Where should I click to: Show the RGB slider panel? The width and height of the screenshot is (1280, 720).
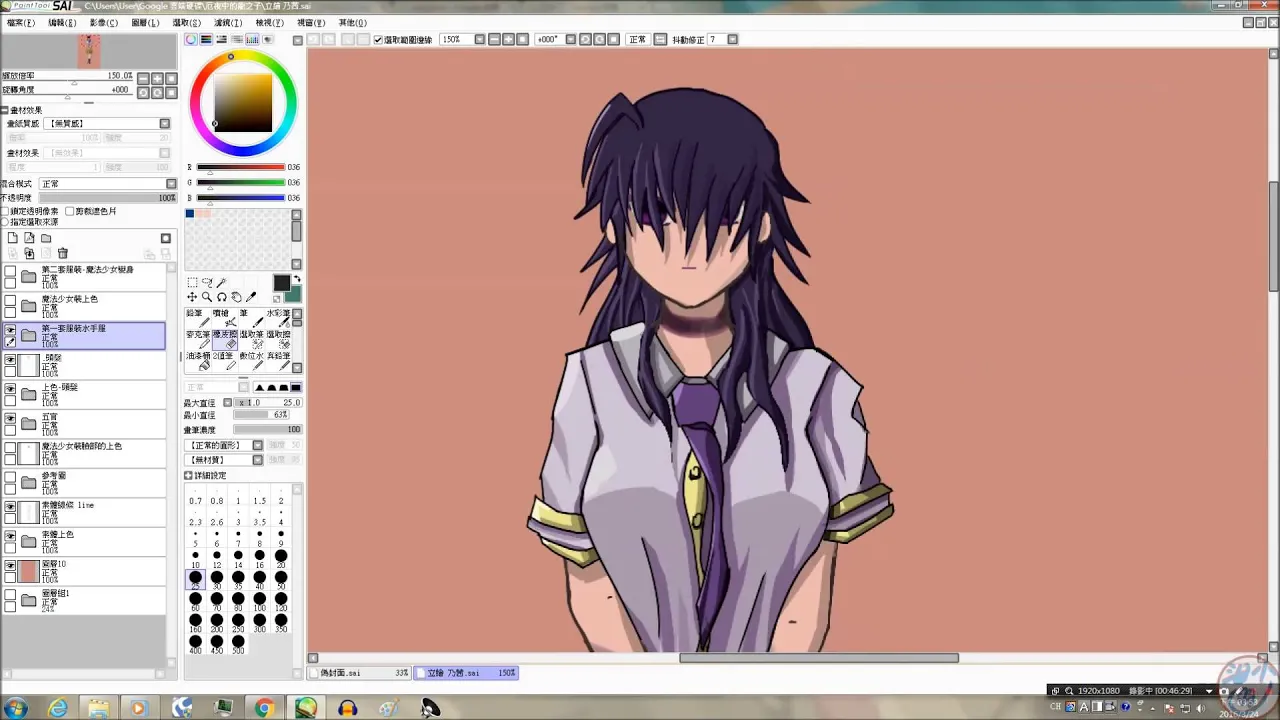pyautogui.click(x=206, y=40)
